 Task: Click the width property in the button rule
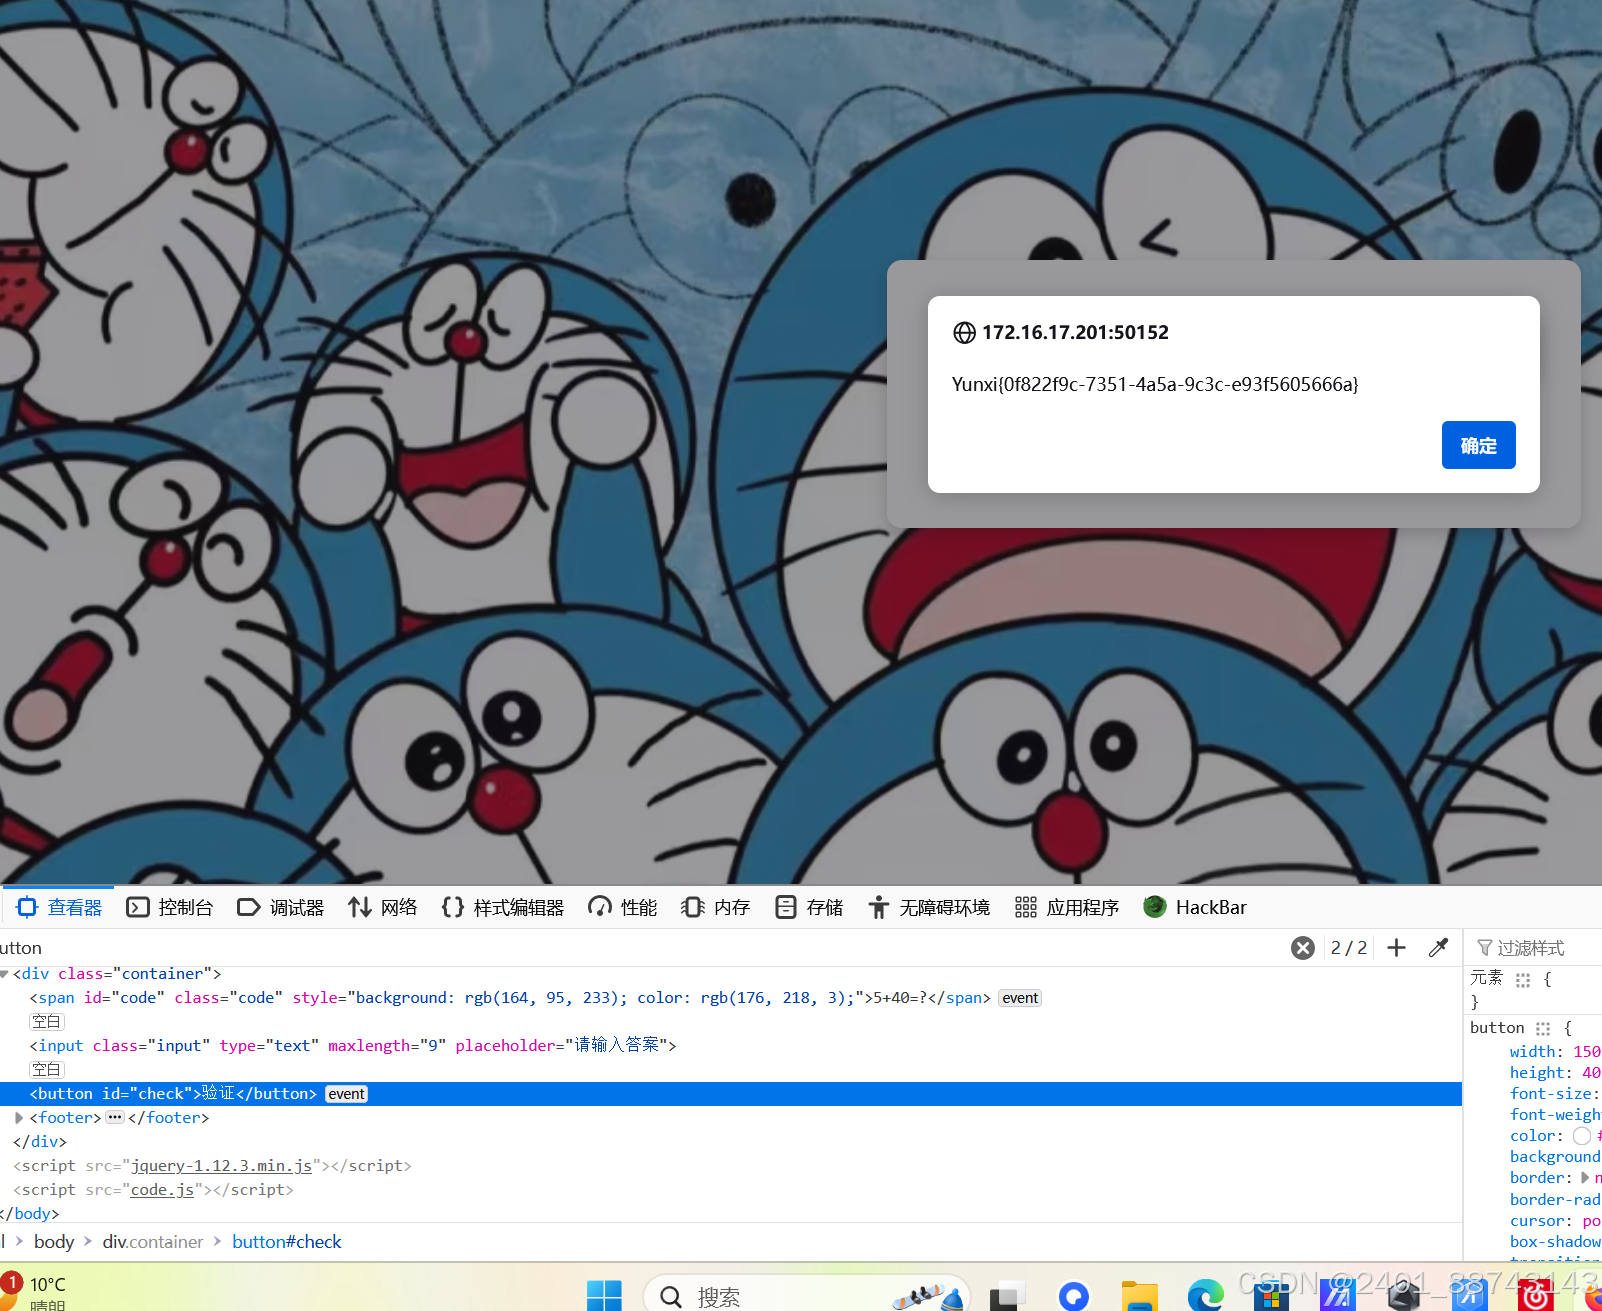tap(1533, 1051)
